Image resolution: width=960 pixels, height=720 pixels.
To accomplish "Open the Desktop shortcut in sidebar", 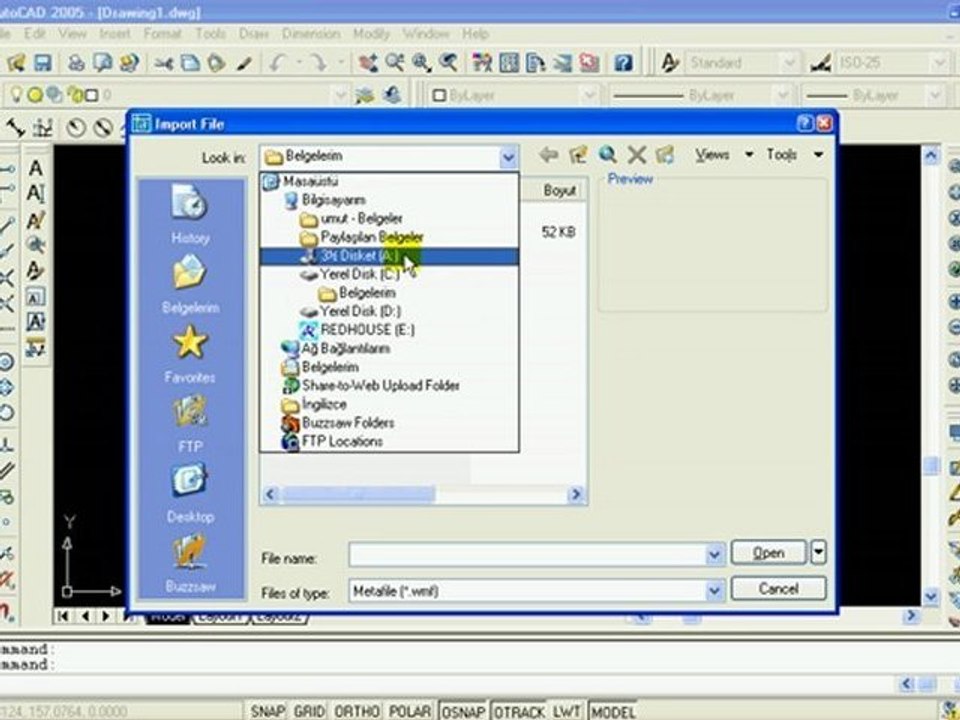I will [x=190, y=493].
